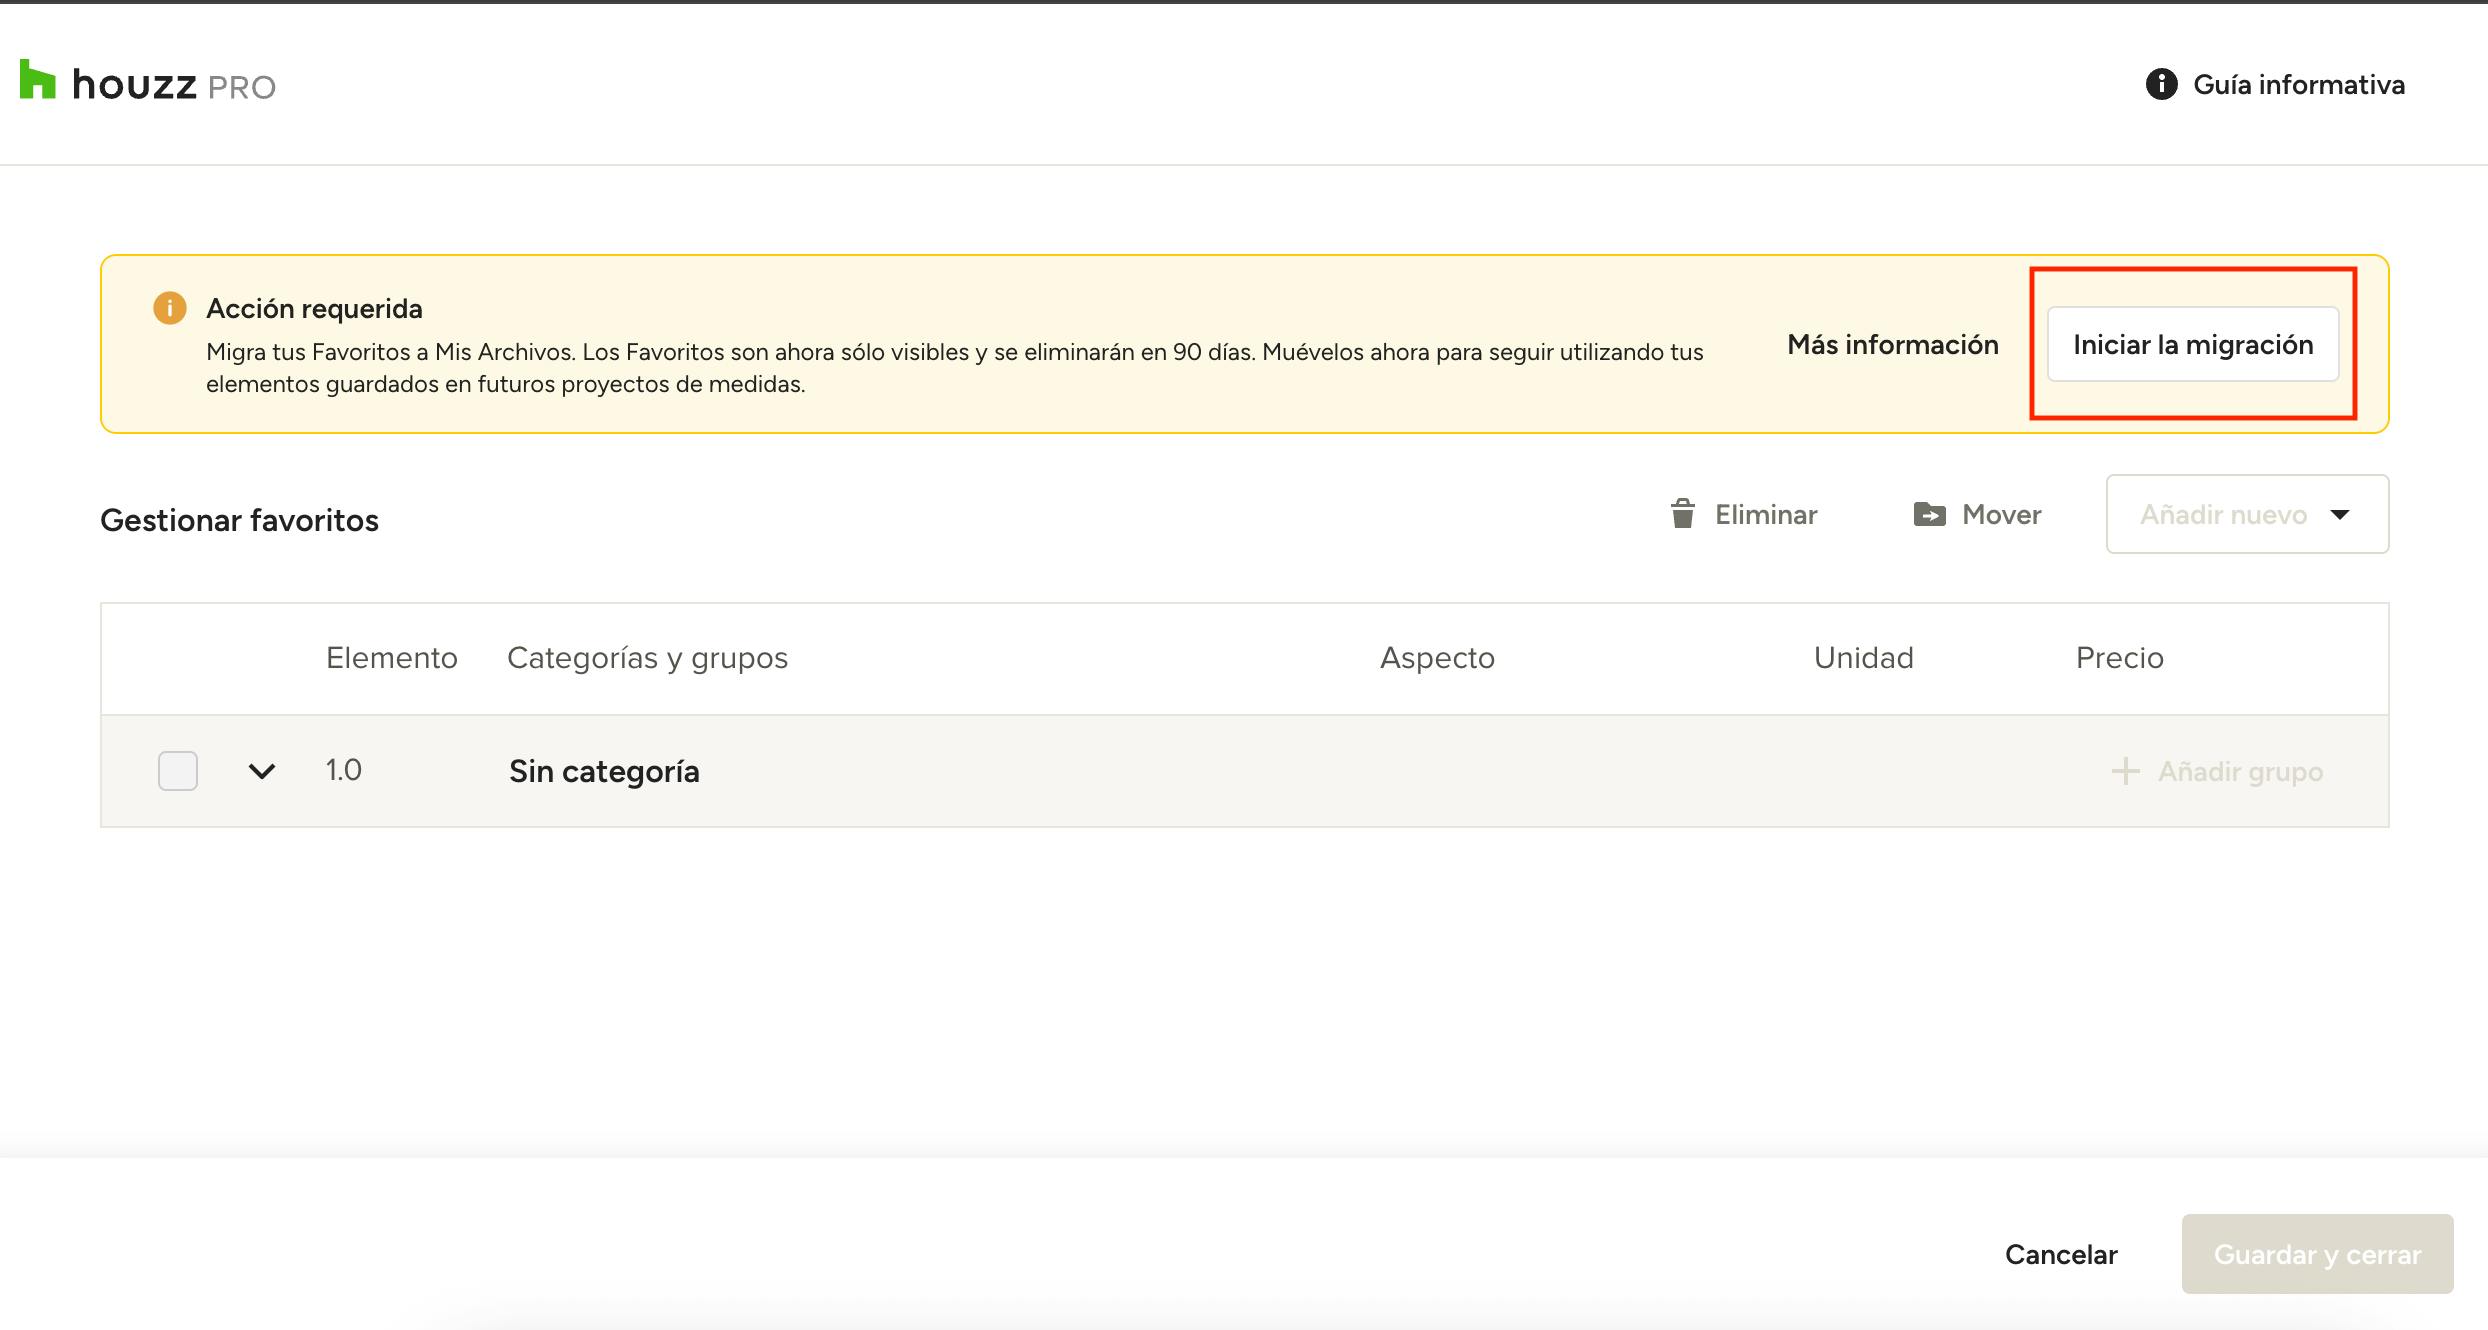Click the Añadir grupo plus icon
Image resolution: width=2488 pixels, height=1330 pixels.
point(2125,771)
